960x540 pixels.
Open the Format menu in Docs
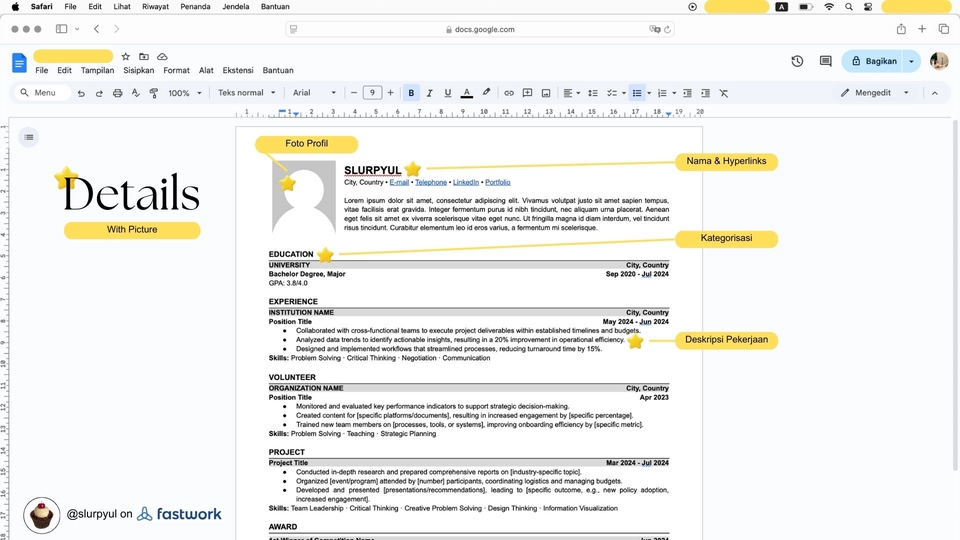(x=176, y=70)
